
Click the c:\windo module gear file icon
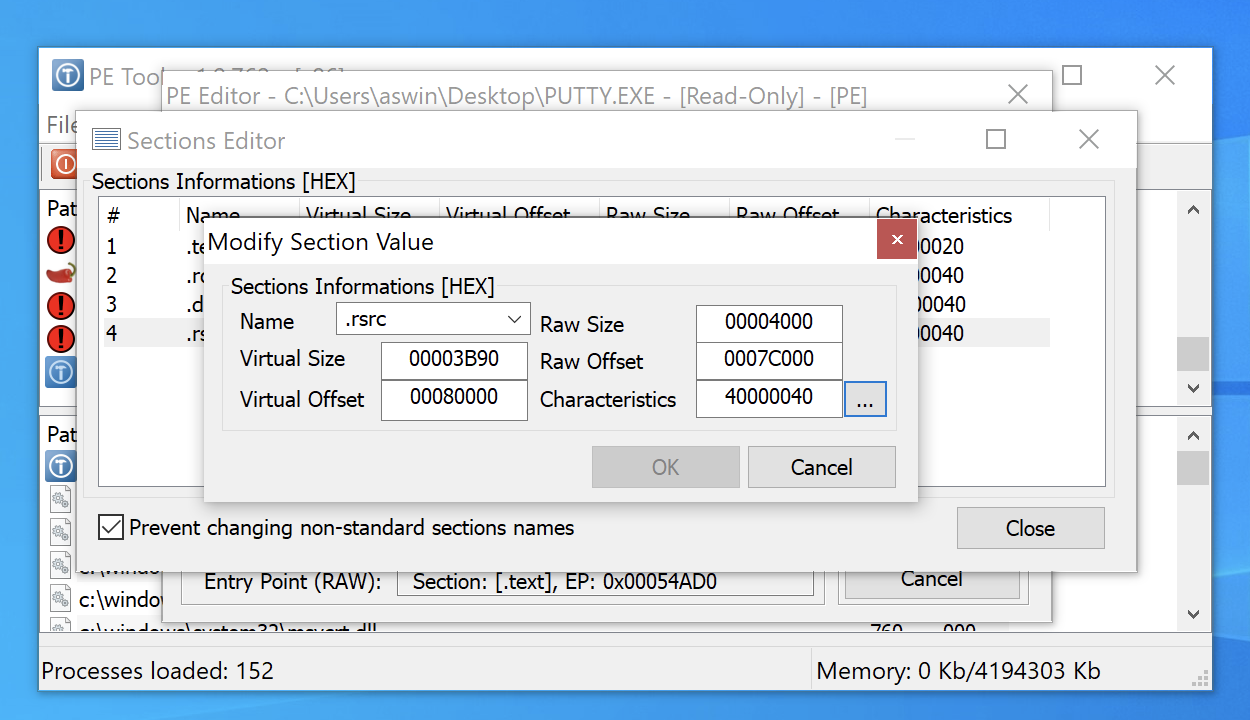61,599
